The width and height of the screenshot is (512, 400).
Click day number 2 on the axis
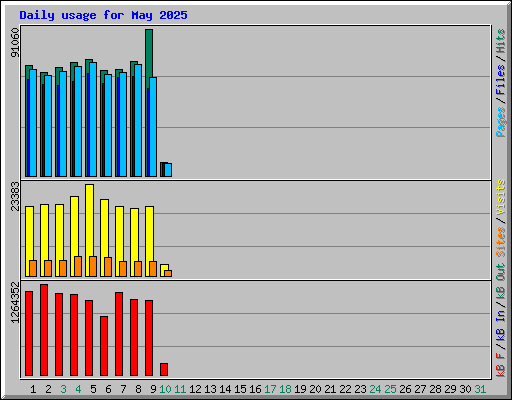tap(48, 389)
